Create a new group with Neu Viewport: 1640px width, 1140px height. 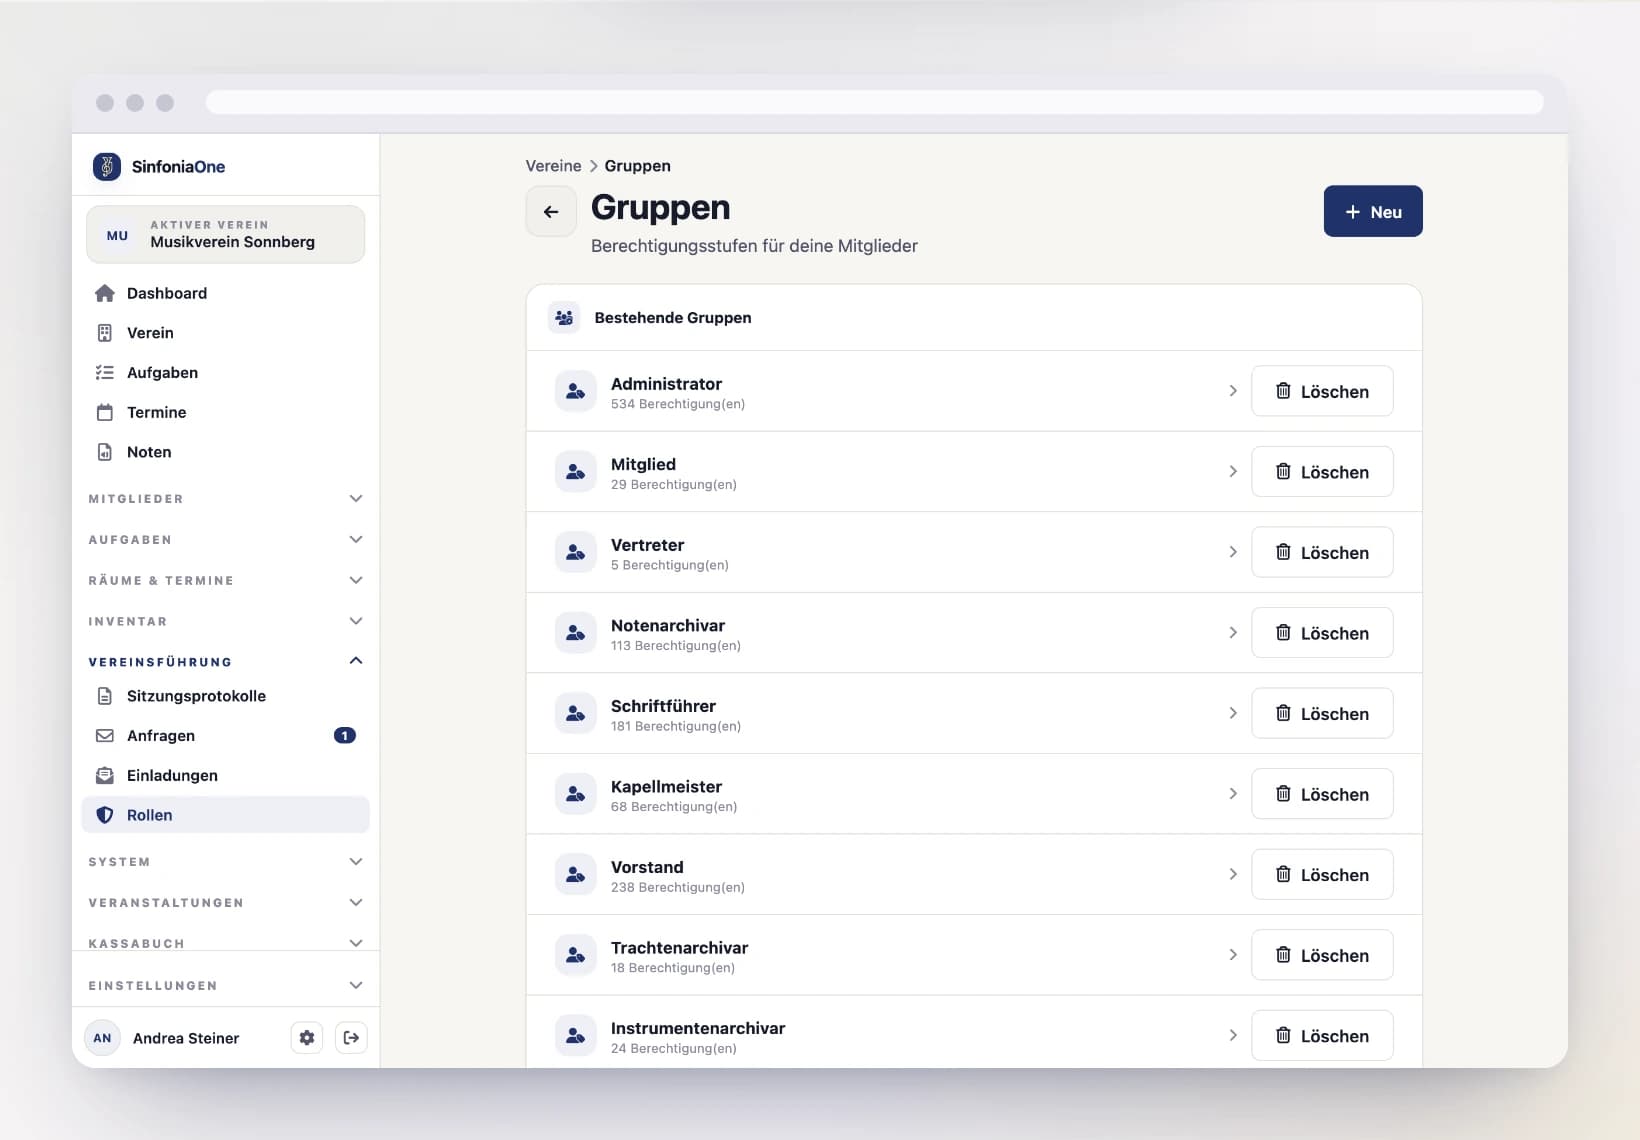point(1373,212)
